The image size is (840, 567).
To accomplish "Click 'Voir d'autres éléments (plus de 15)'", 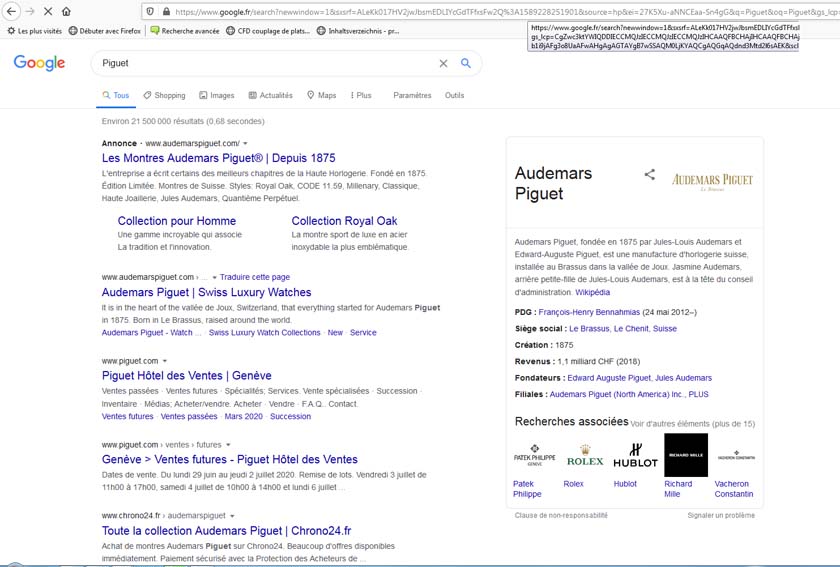I will pyautogui.click(x=693, y=424).
